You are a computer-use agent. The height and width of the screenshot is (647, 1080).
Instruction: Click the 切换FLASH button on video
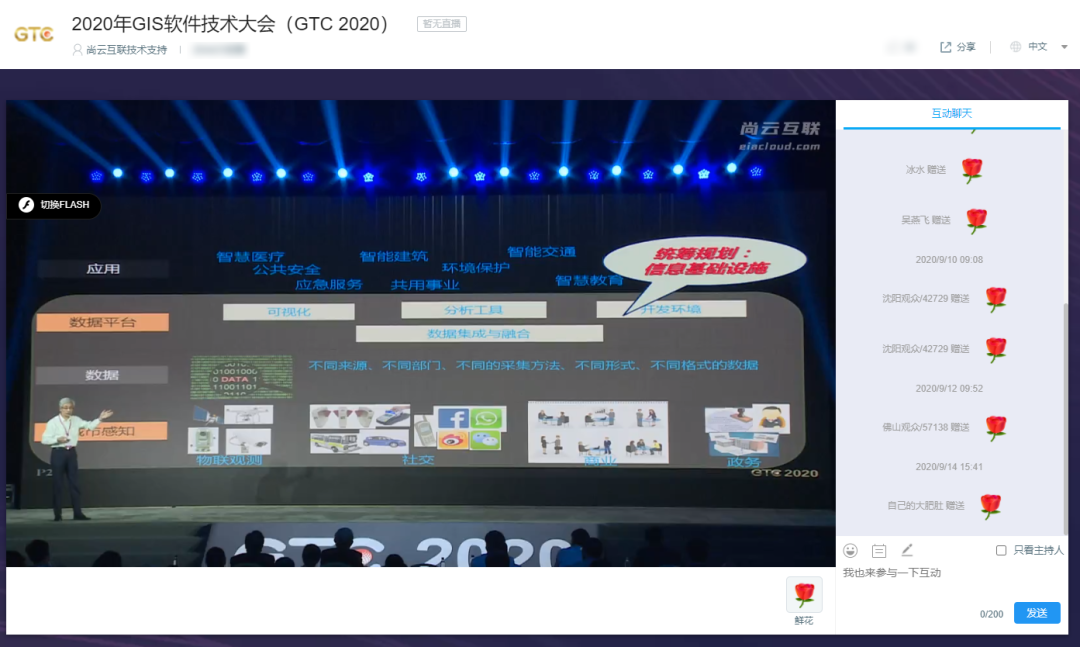(x=64, y=205)
